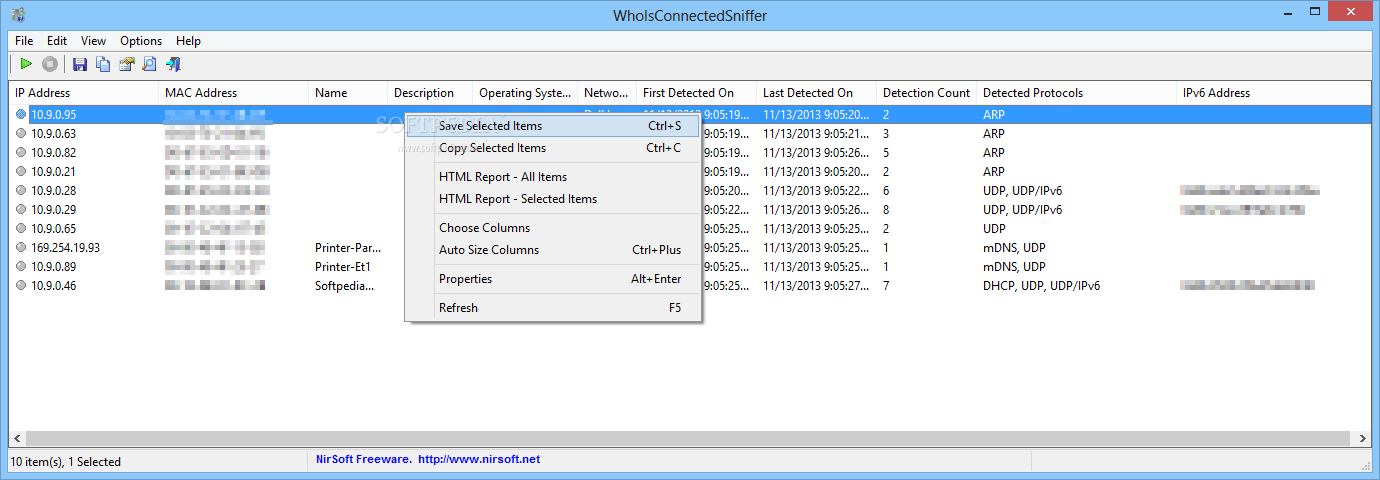
Task: Click the status circle icon of 10.9.0.63
Action: (21, 134)
